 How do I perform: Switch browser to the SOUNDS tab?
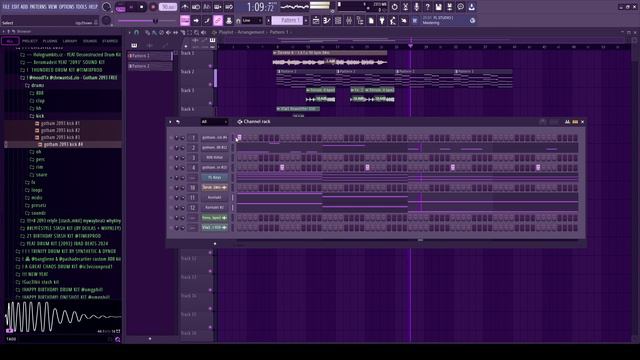[90, 41]
